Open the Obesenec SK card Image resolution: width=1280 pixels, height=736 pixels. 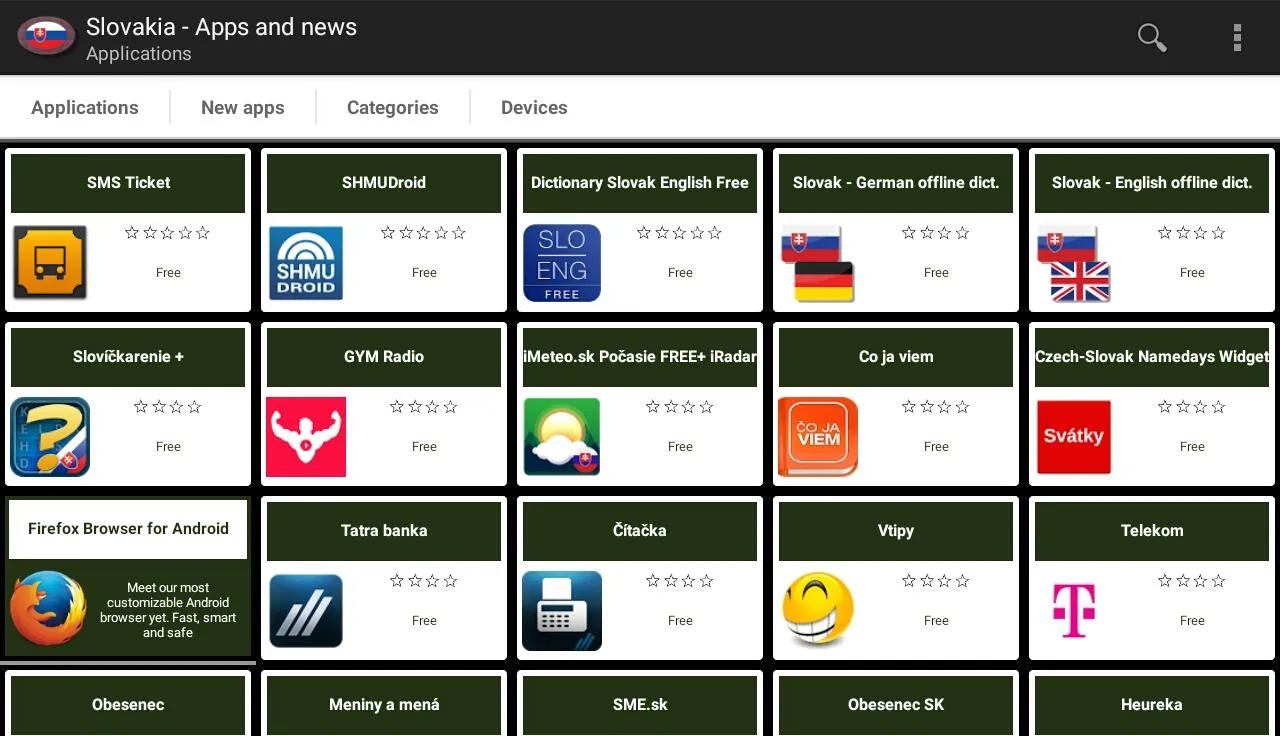click(896, 704)
